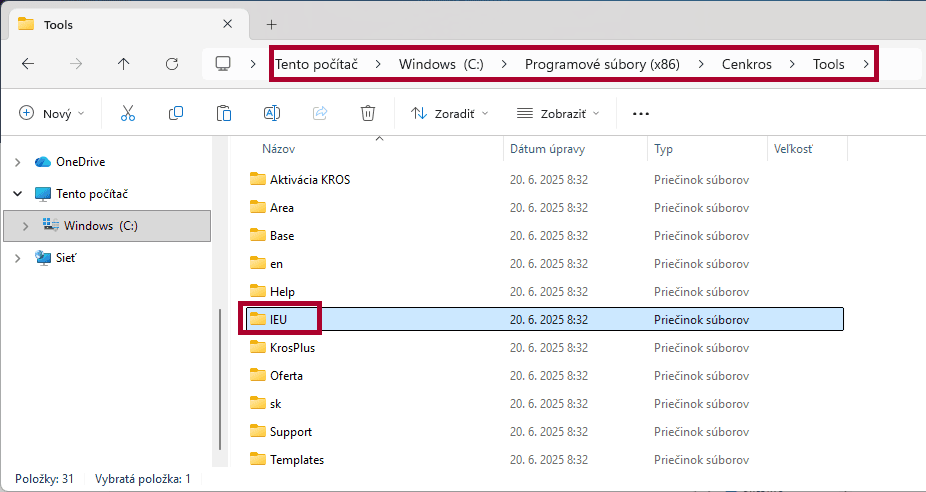Screen dimensions: 926x492
Task: Open the three-dot more options menu
Action: pyautogui.click(x=641, y=113)
